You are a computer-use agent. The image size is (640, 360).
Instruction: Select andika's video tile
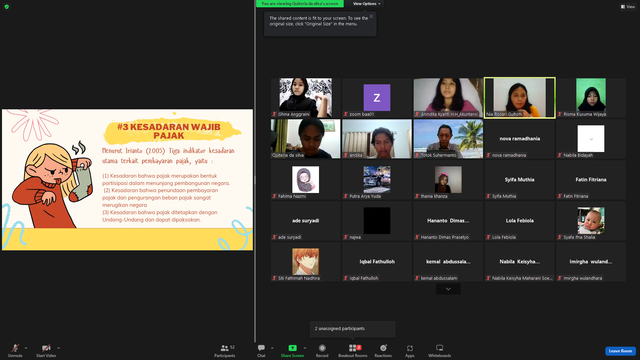(x=377, y=139)
